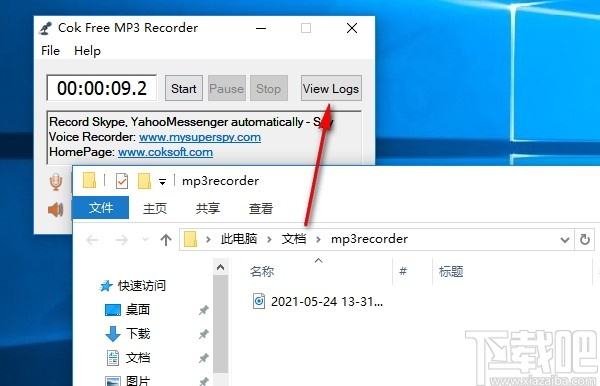Open View Logs in MP3 Recorder

(331, 88)
